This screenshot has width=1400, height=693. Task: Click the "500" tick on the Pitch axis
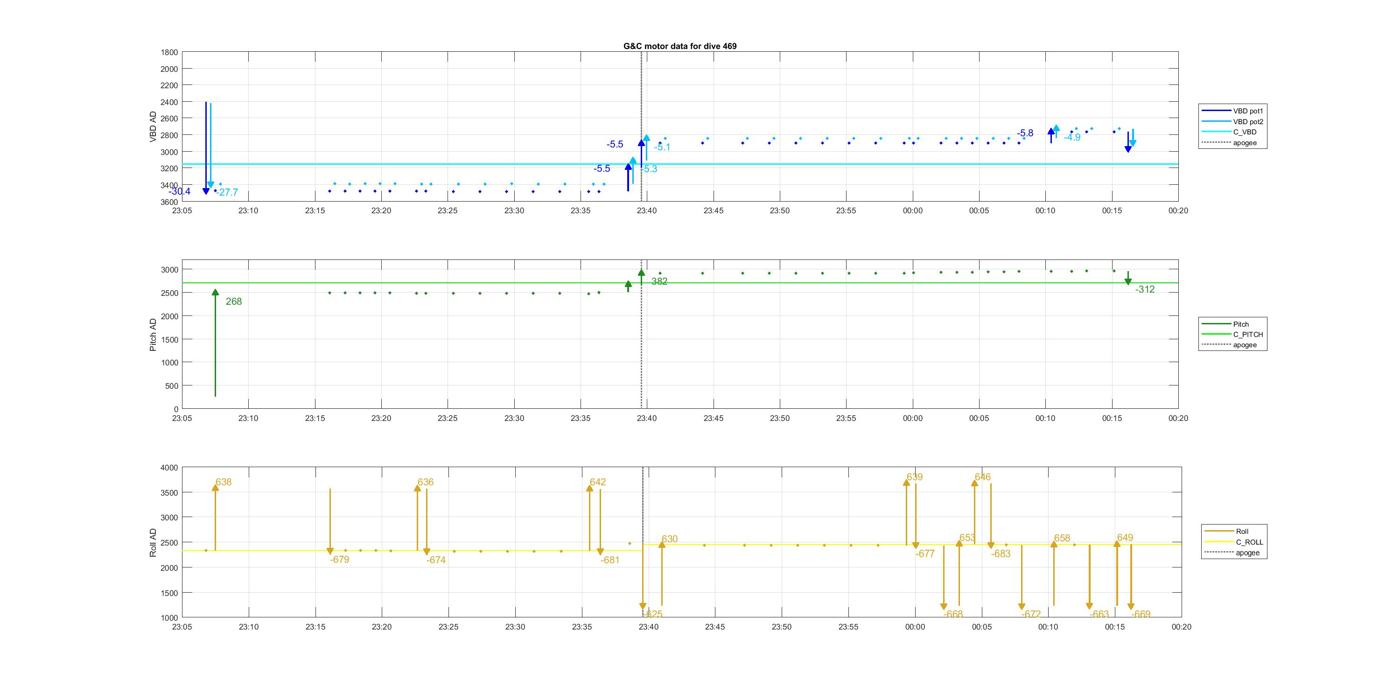pos(171,386)
